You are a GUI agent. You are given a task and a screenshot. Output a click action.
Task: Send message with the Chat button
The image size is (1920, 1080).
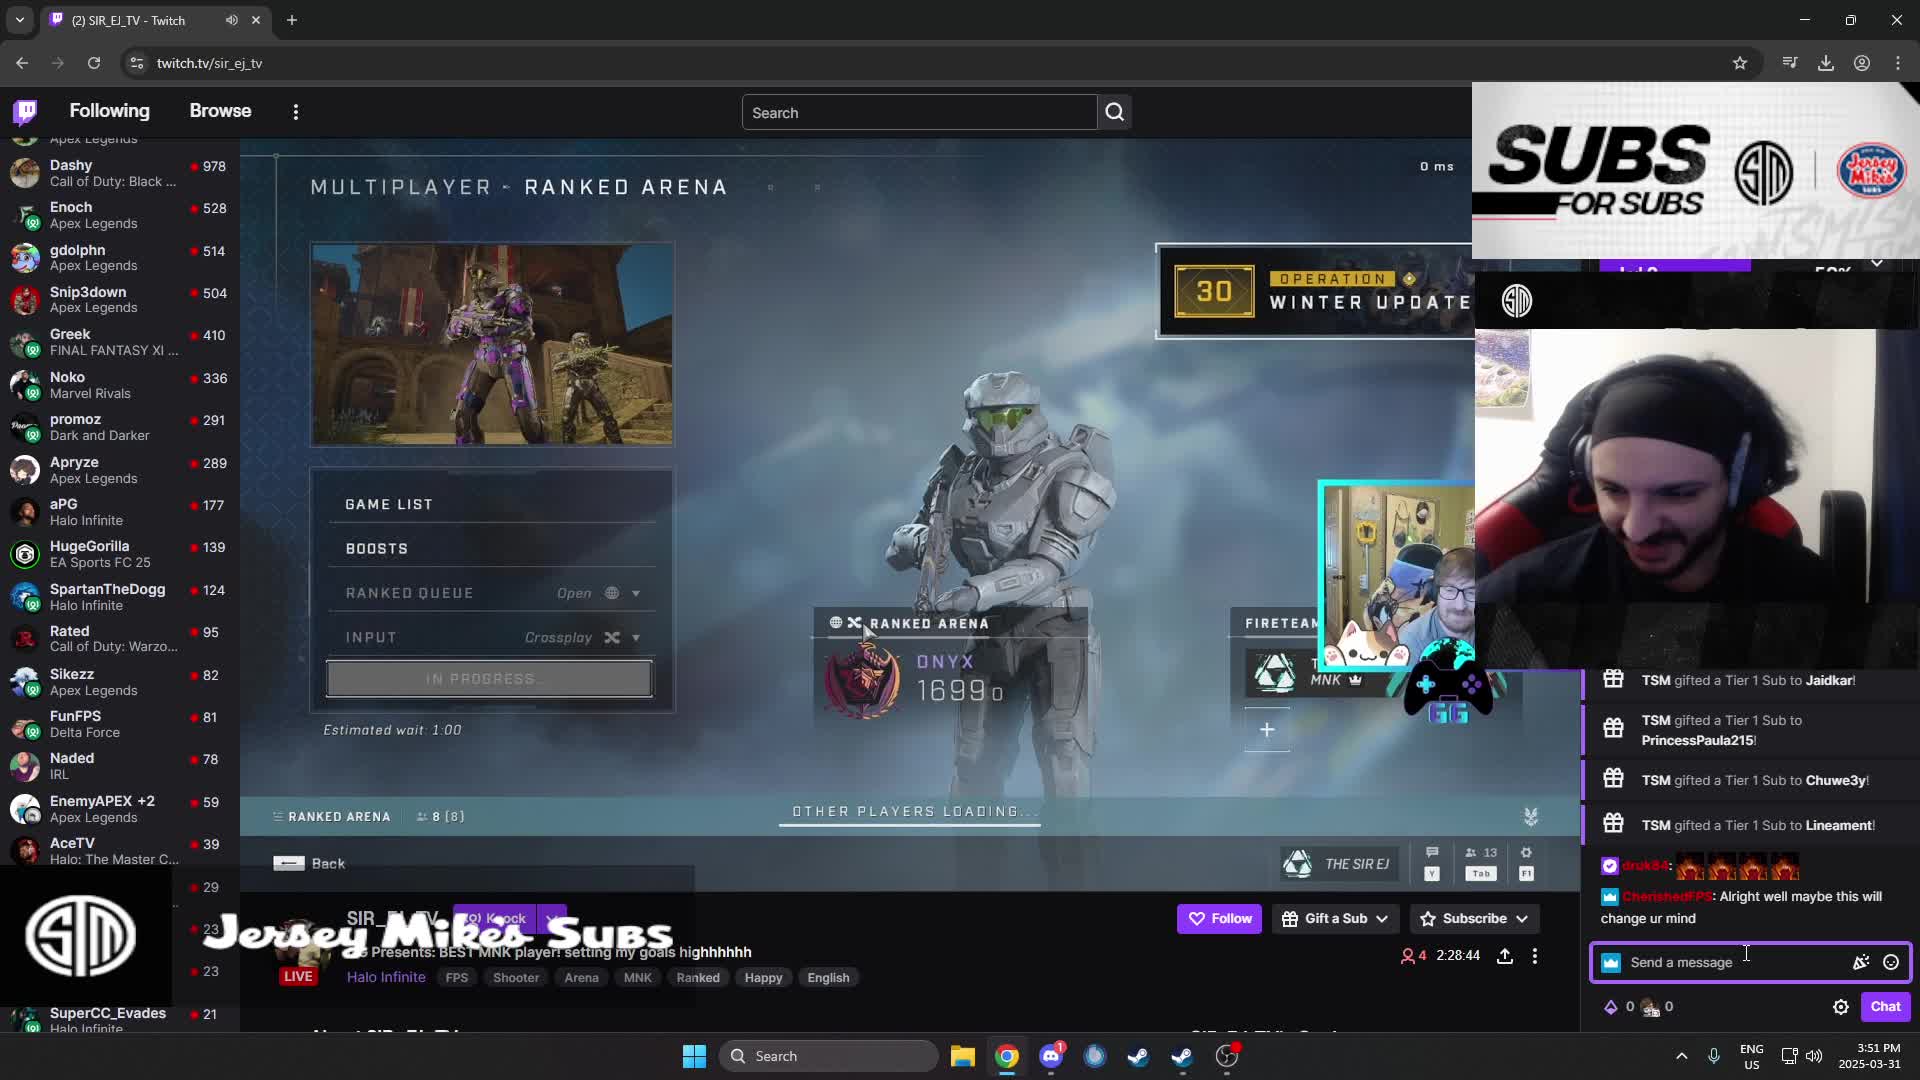pos(1885,1007)
